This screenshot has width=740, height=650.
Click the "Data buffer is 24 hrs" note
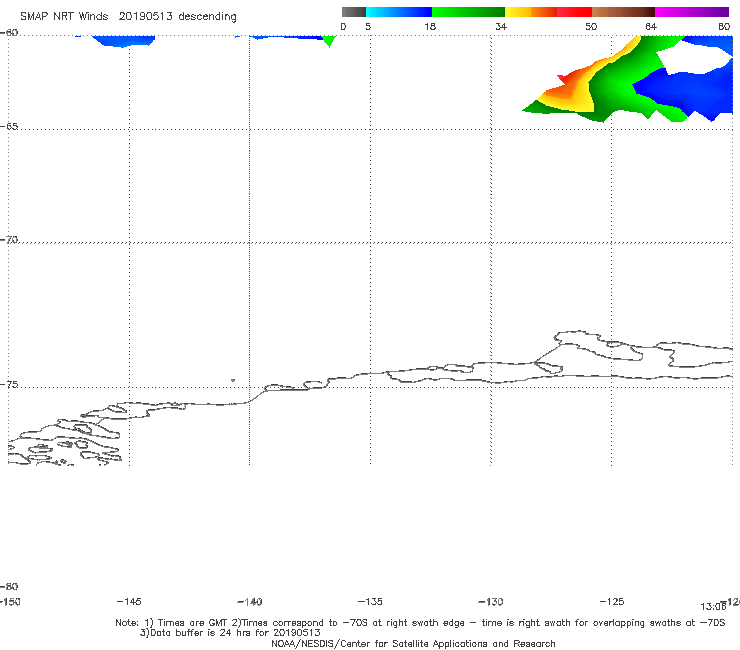tap(230, 633)
